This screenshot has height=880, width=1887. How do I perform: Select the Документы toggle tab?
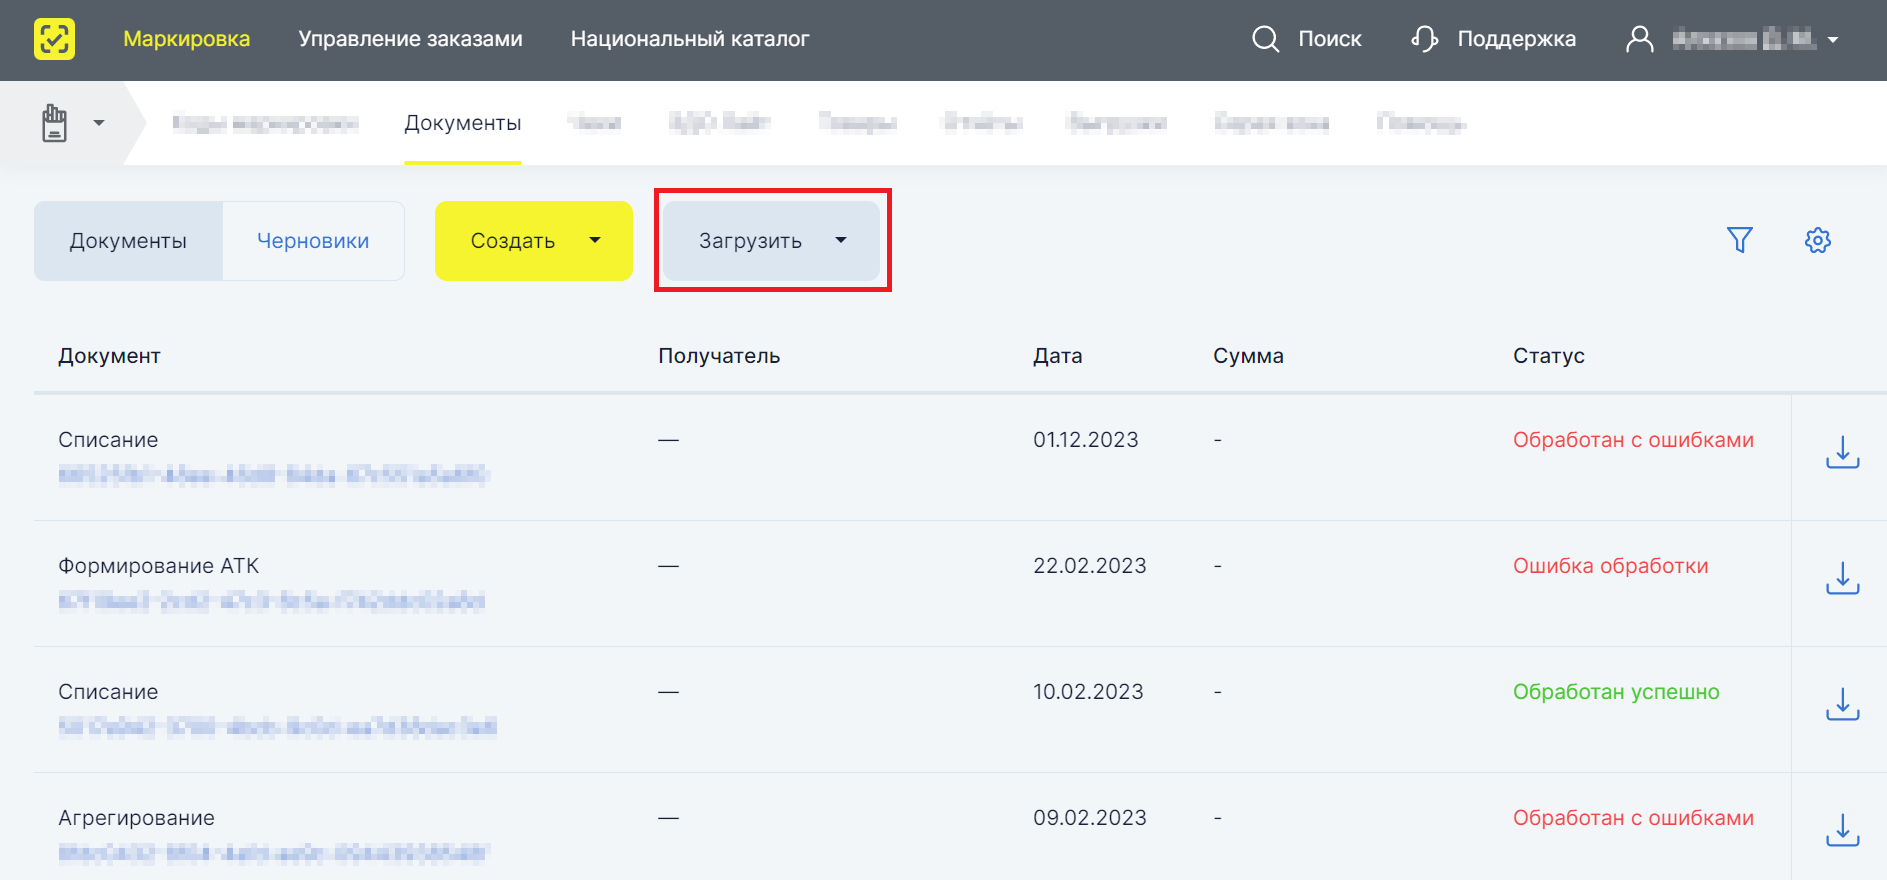pyautogui.click(x=128, y=241)
